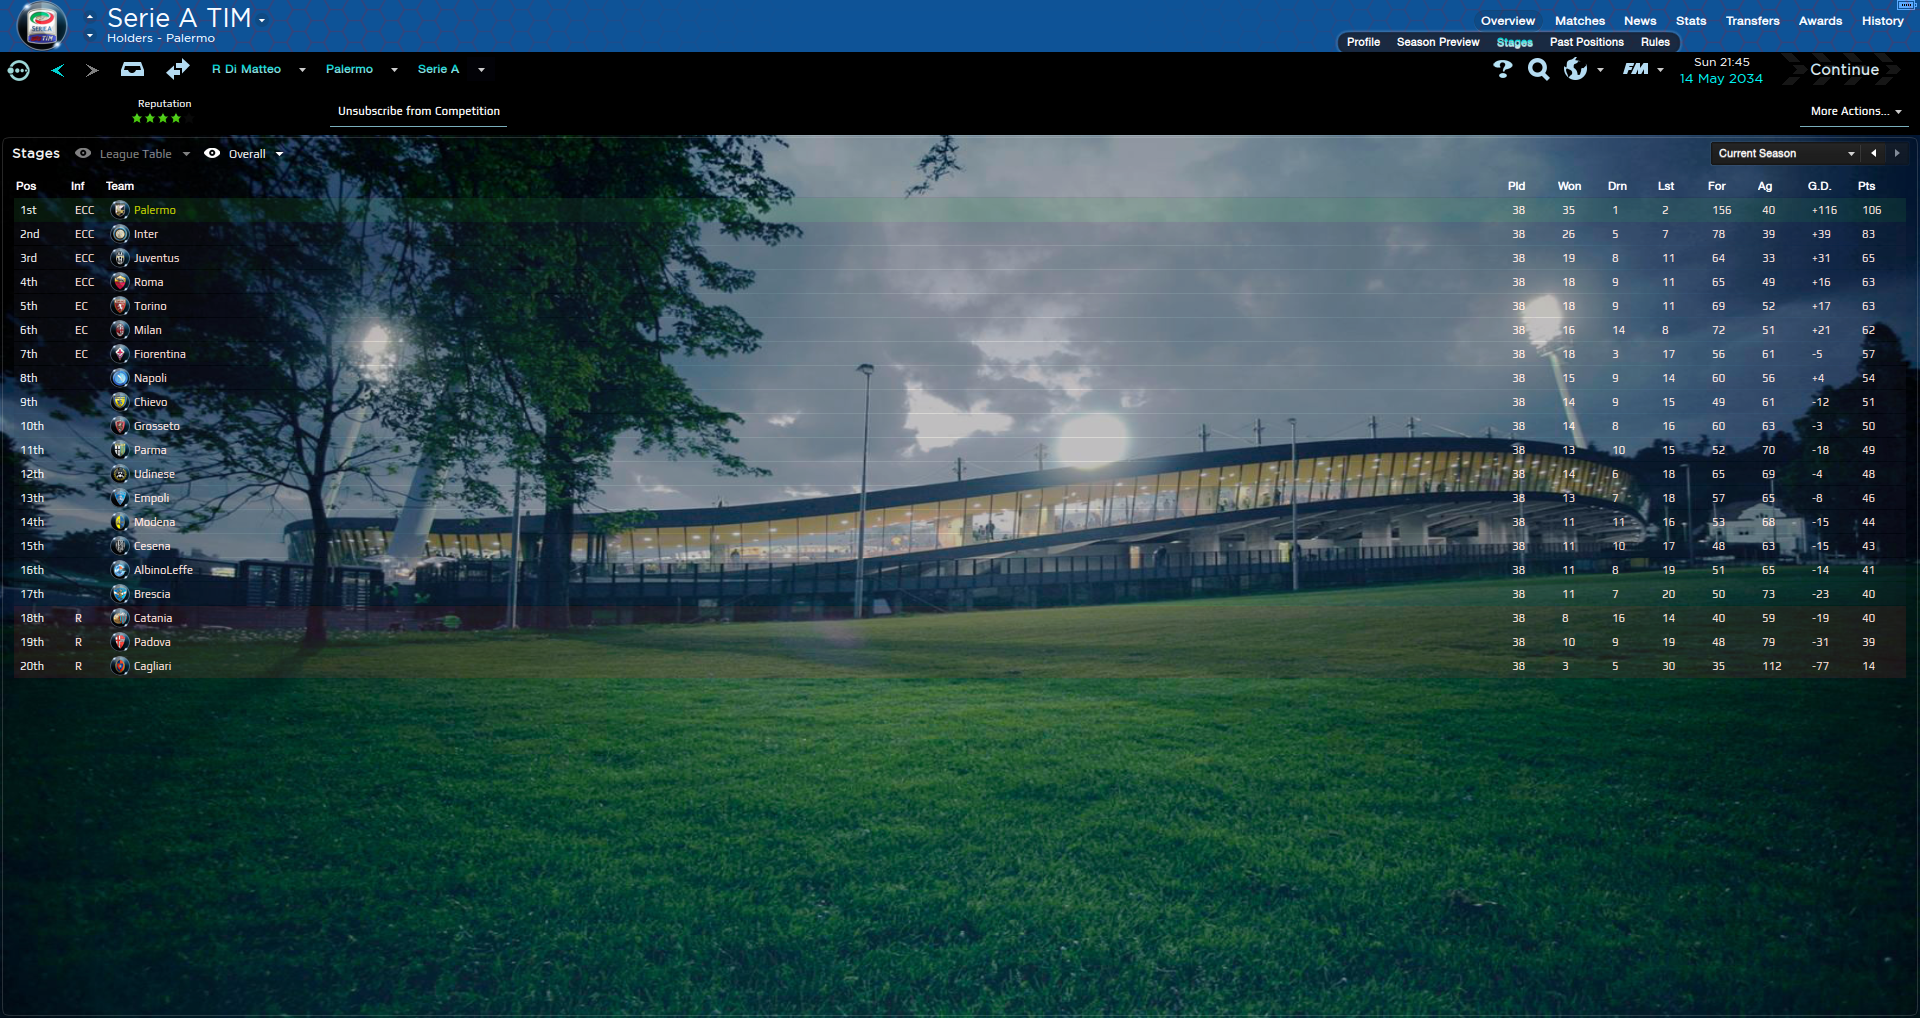Click the Serie A TIM competition logo
The height and width of the screenshot is (1018, 1920).
tap(42, 25)
